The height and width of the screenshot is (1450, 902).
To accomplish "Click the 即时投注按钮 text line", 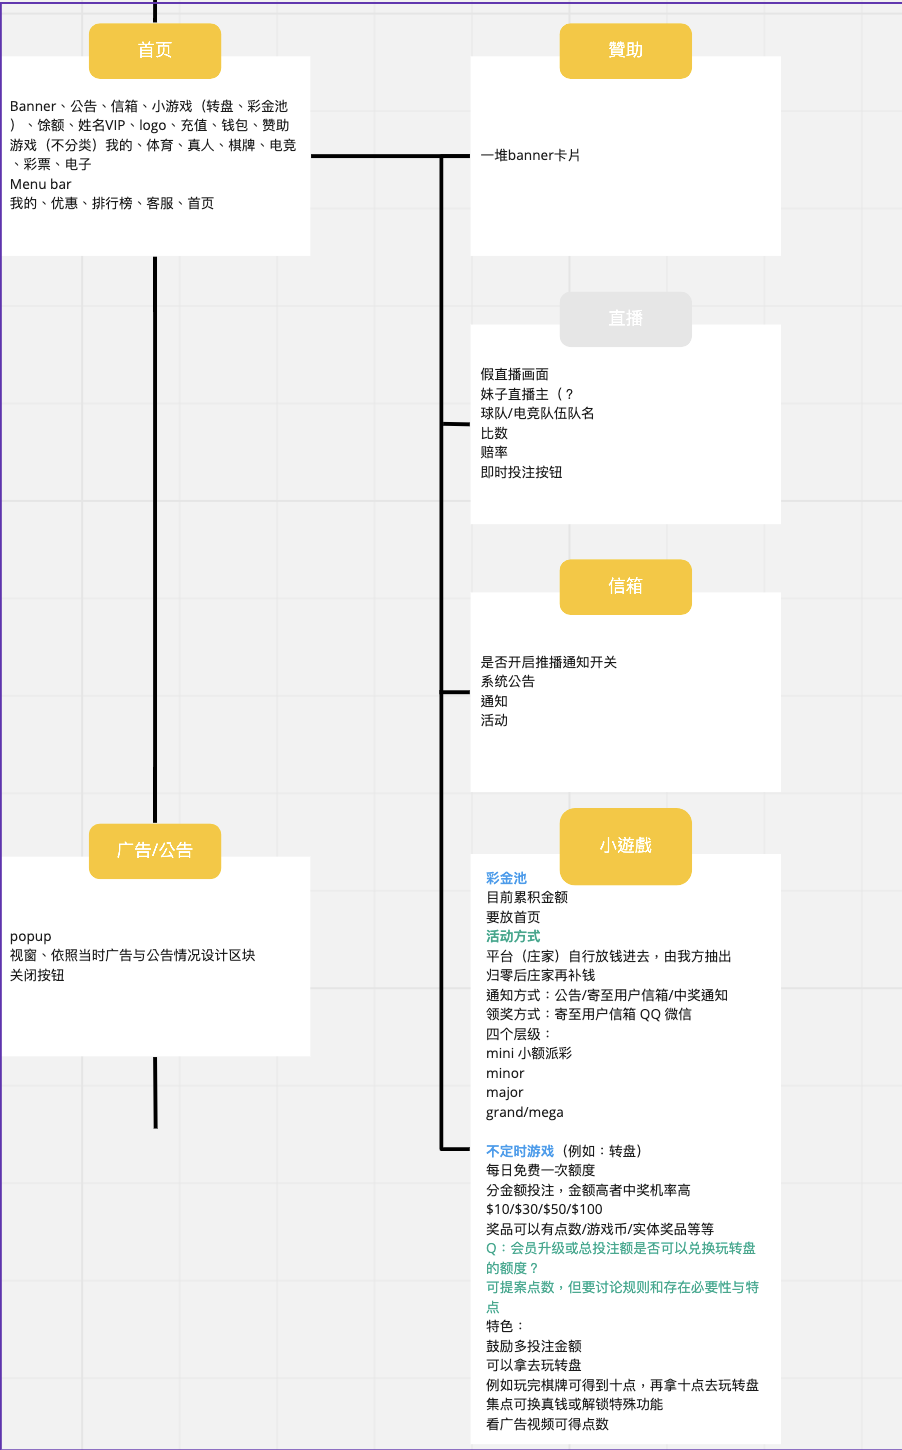I will (521, 472).
